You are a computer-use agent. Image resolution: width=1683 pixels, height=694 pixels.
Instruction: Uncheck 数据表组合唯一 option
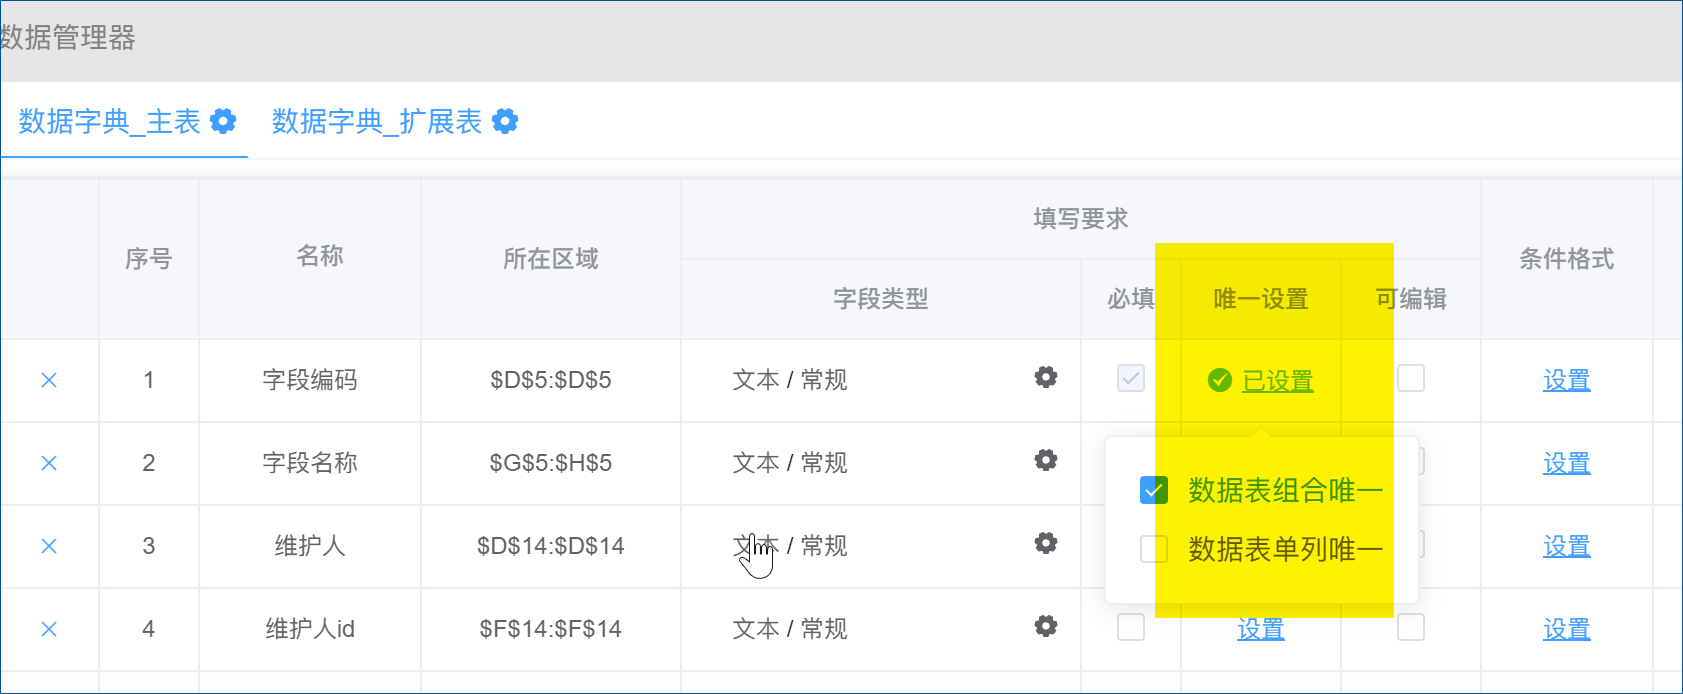(x=1154, y=490)
